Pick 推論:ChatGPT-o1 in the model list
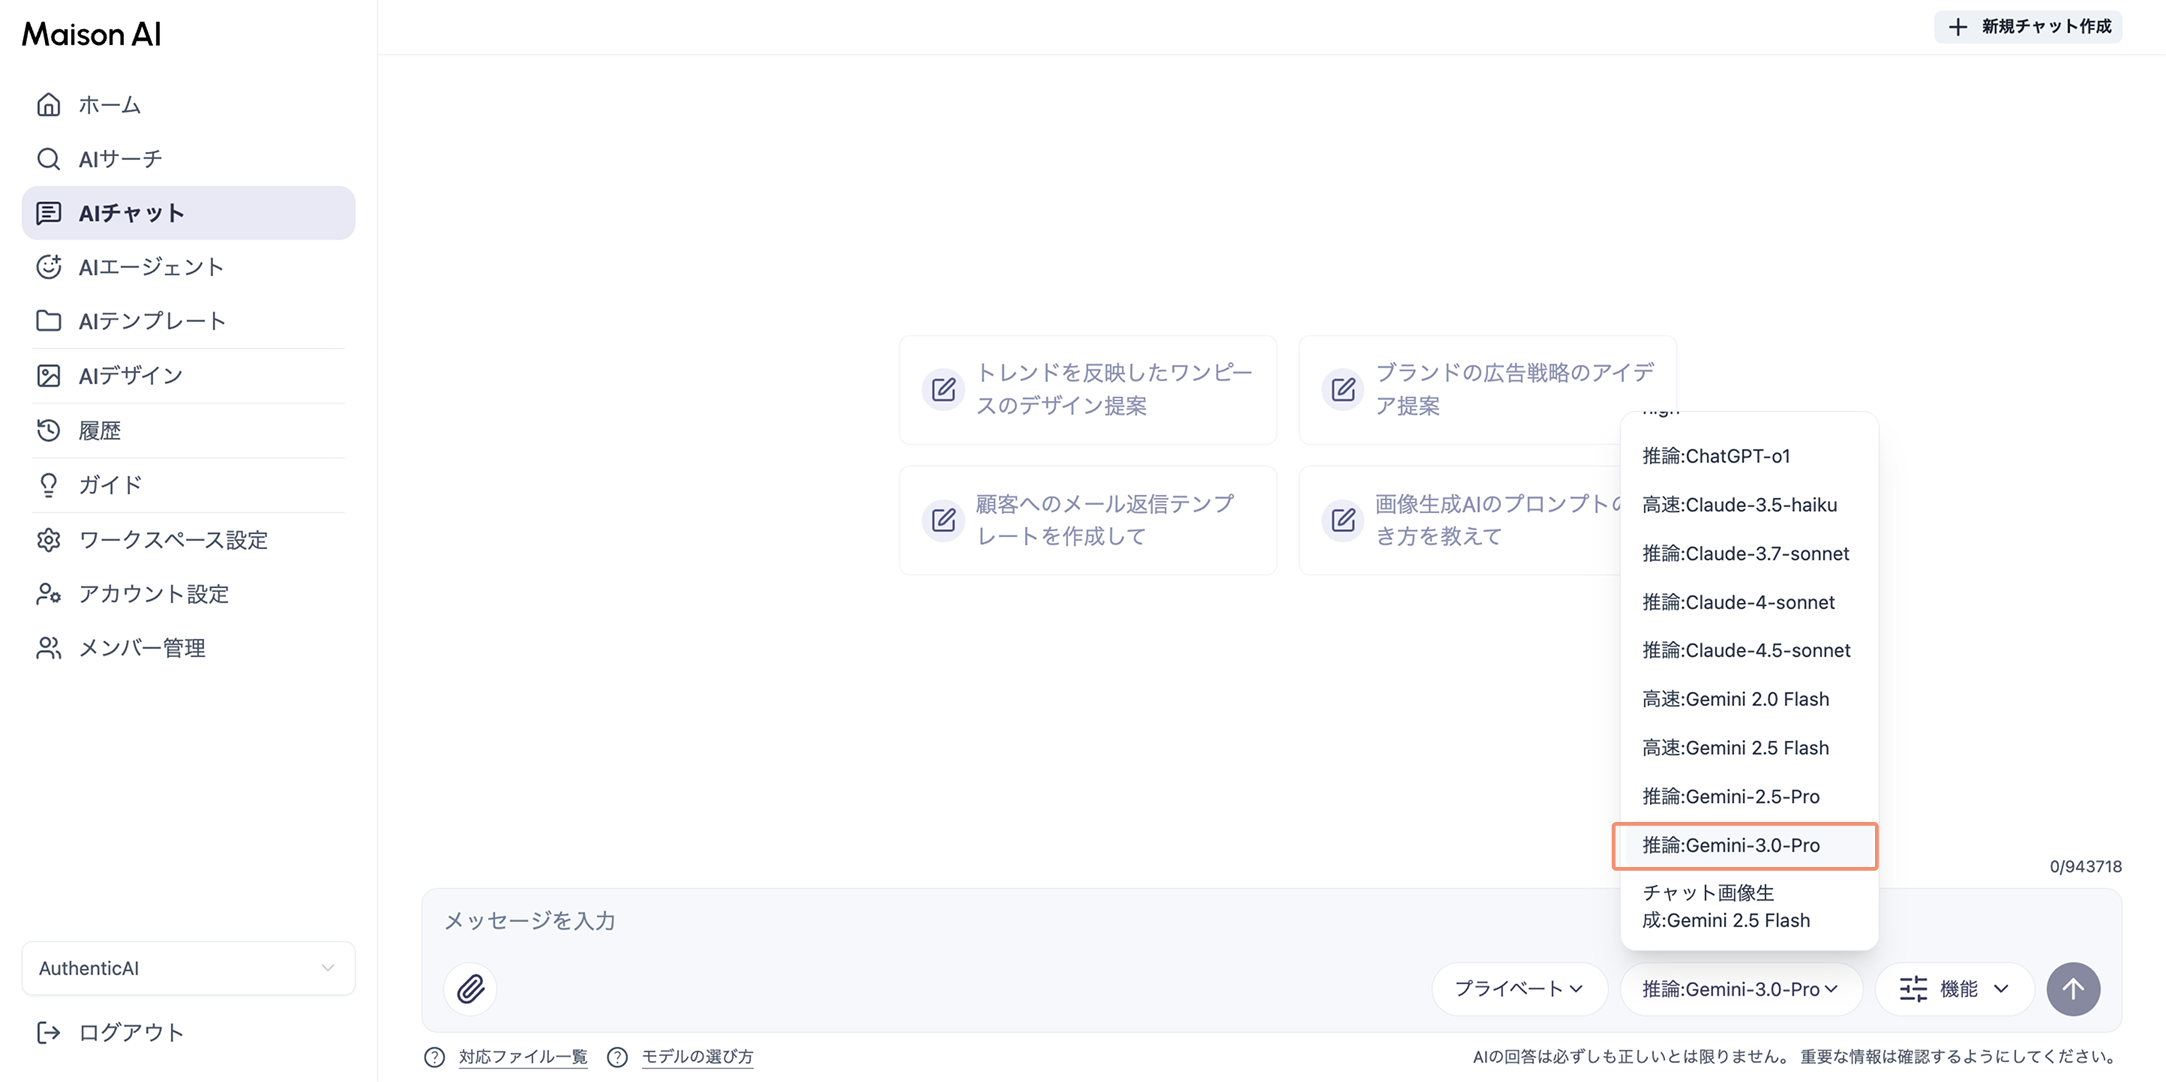Screen dimensions: 2166x1082 pyautogui.click(x=1715, y=456)
